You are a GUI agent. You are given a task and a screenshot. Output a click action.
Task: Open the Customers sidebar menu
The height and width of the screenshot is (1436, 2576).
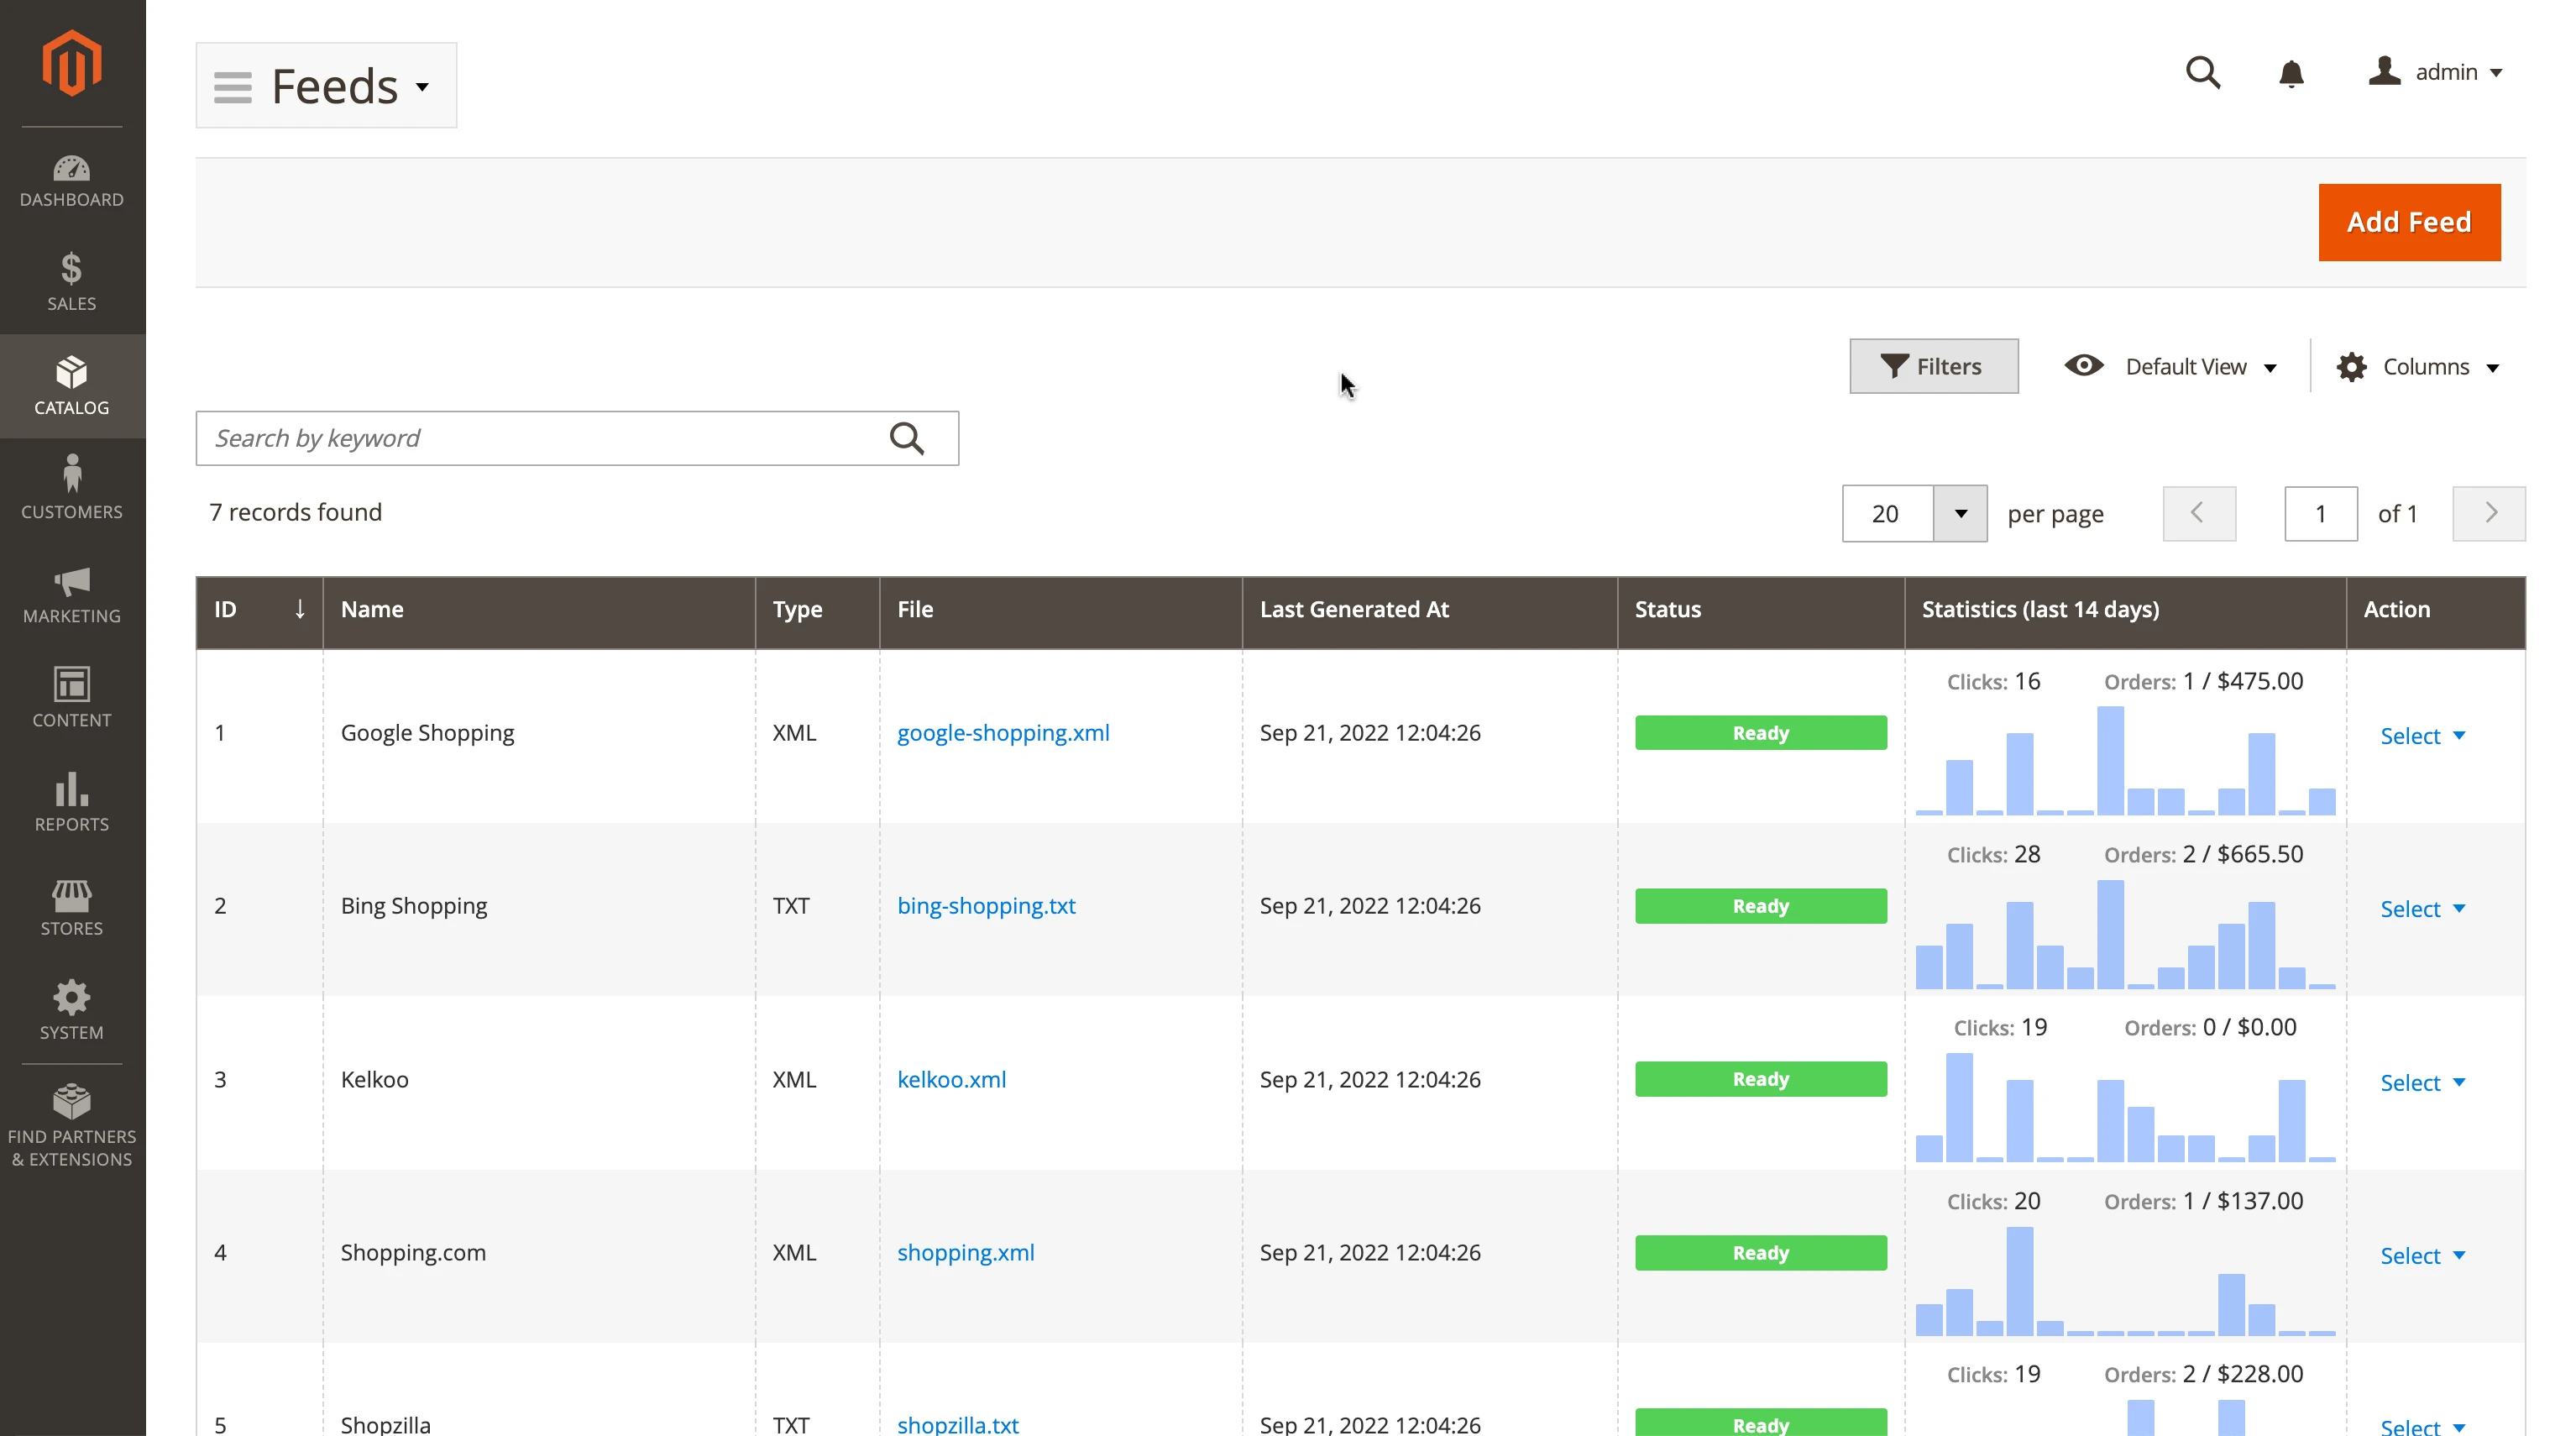72,490
